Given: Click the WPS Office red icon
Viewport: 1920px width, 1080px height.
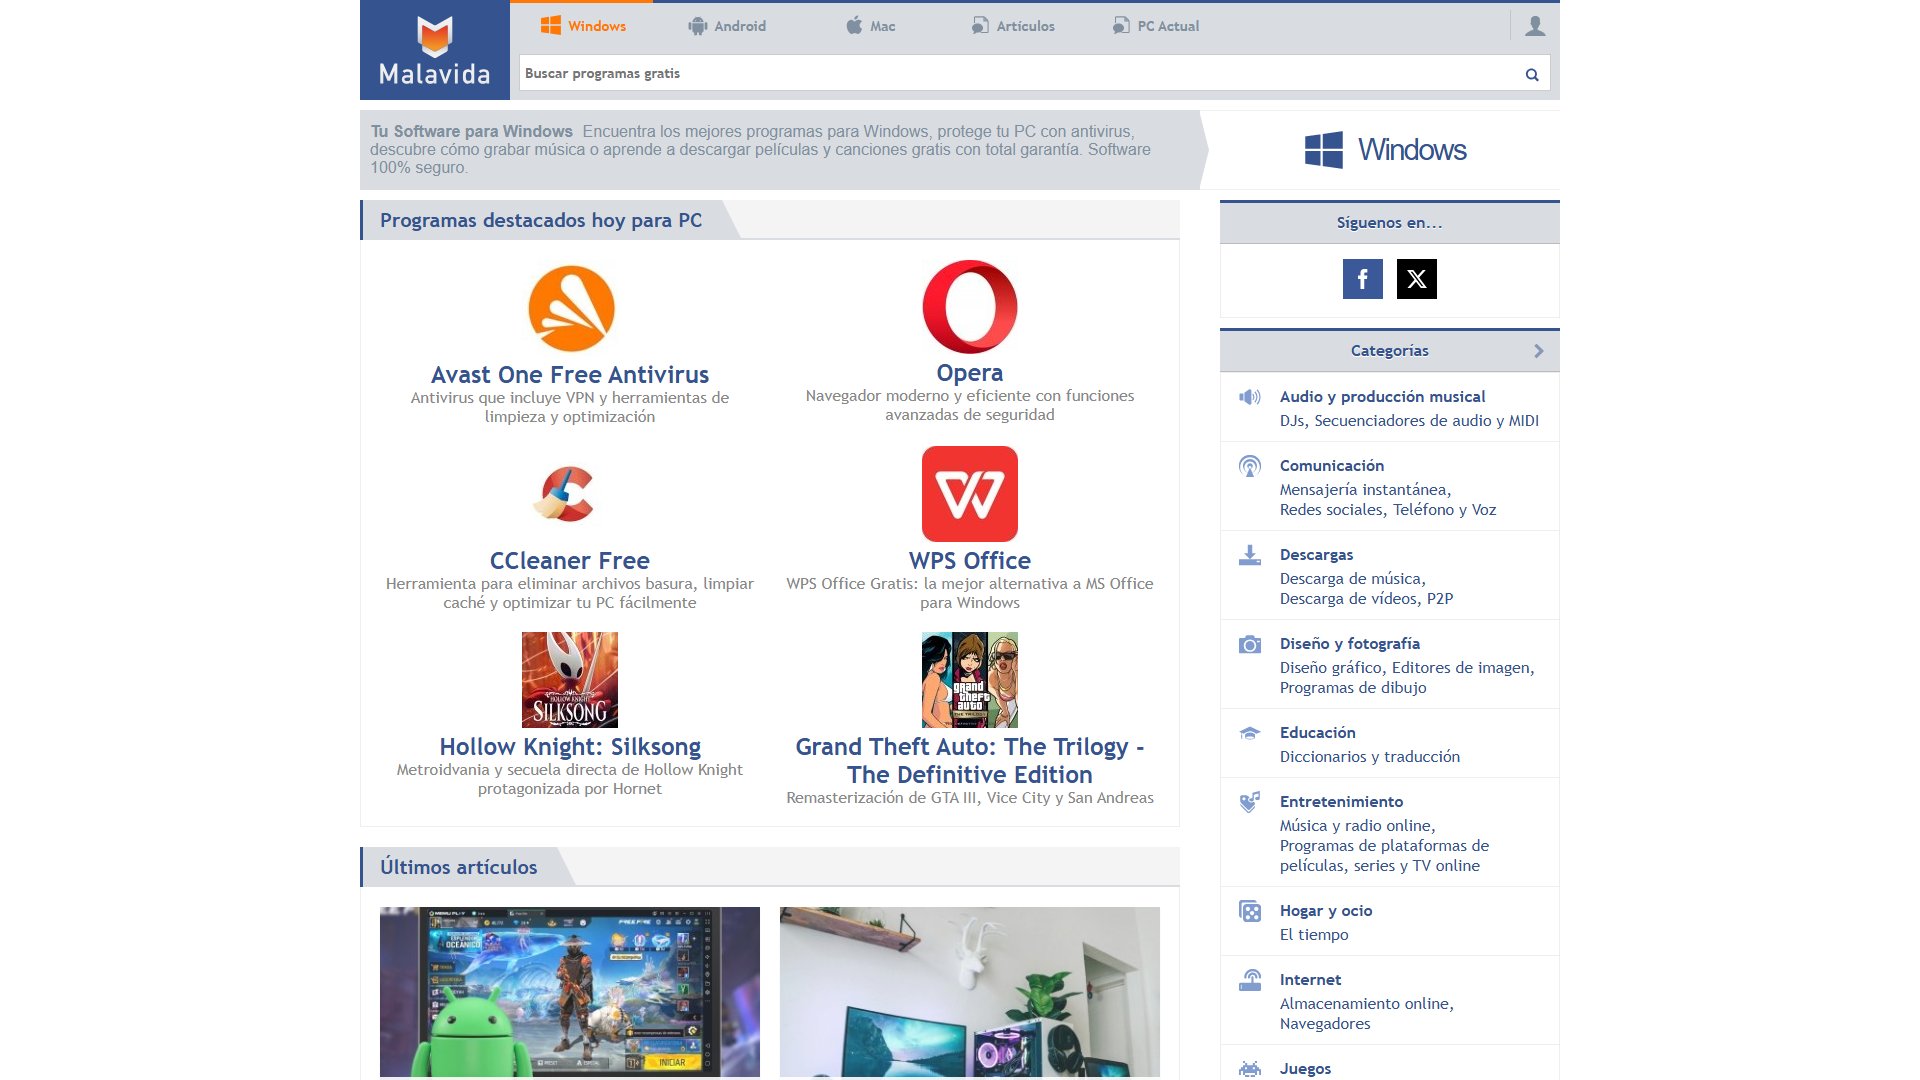Looking at the screenshot, I should click(x=970, y=494).
